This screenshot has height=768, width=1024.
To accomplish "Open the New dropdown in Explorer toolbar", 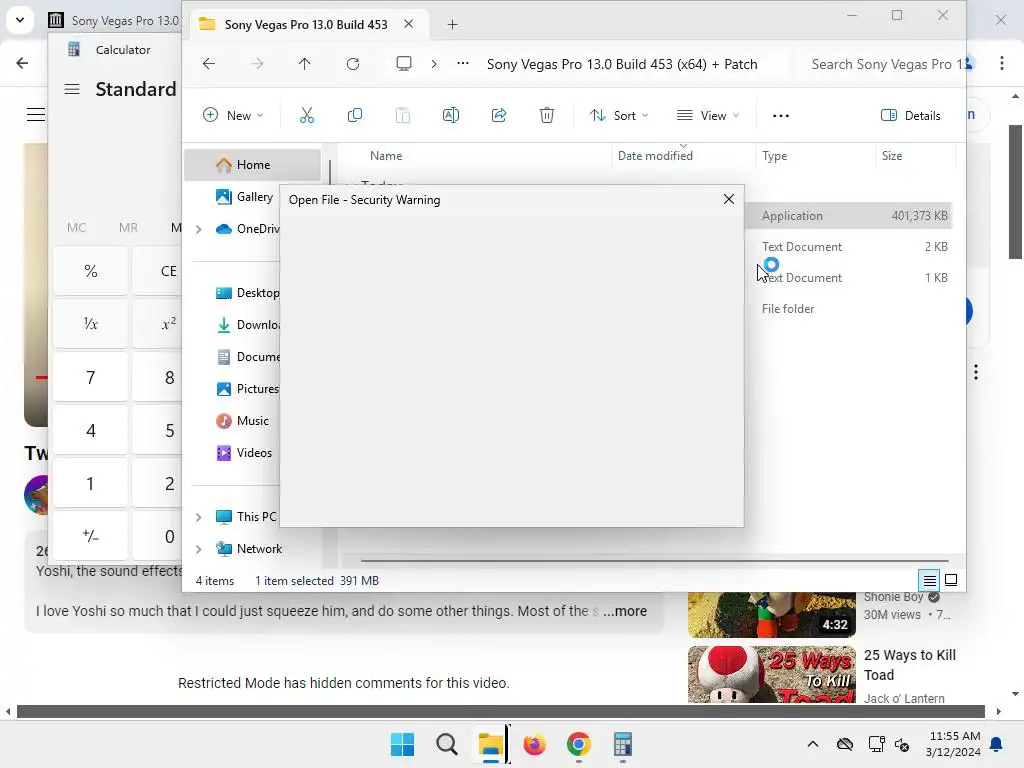I will point(233,116).
